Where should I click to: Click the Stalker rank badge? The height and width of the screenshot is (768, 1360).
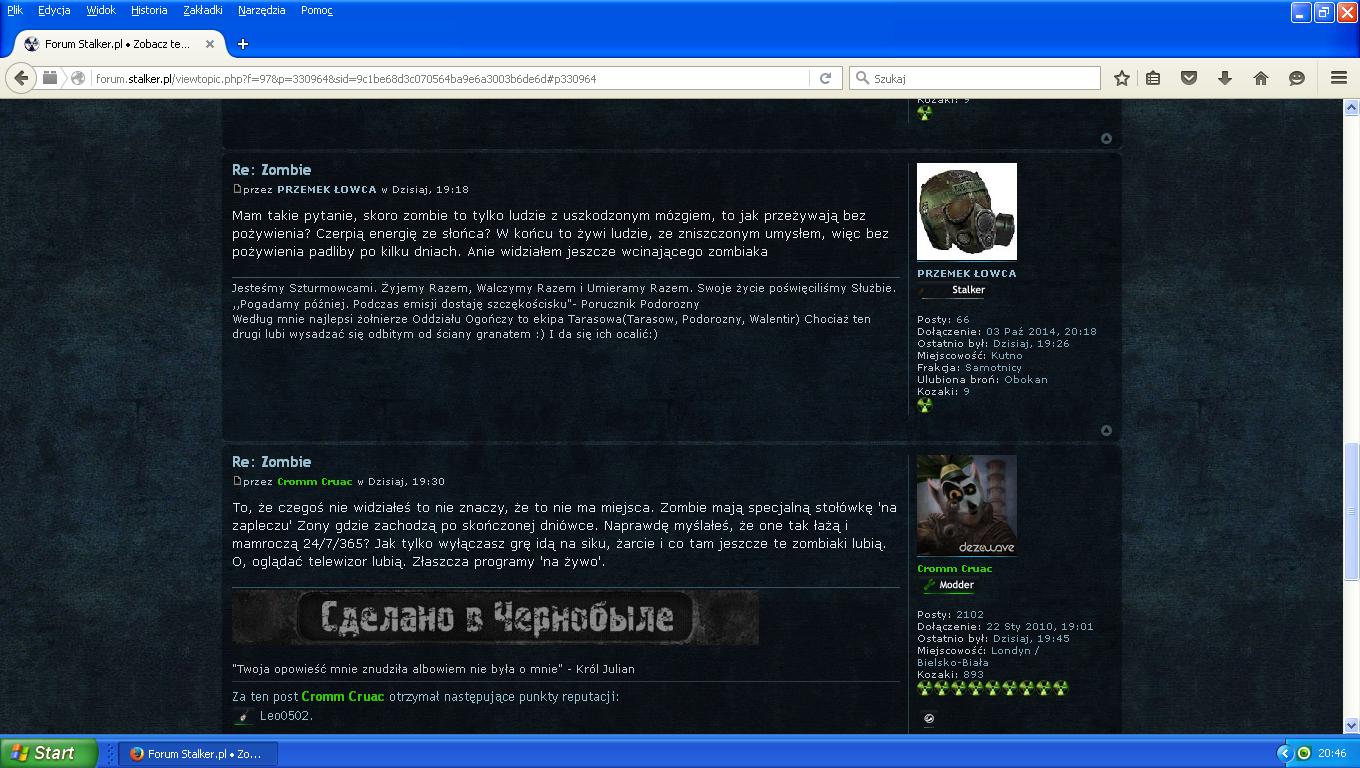coord(953,290)
